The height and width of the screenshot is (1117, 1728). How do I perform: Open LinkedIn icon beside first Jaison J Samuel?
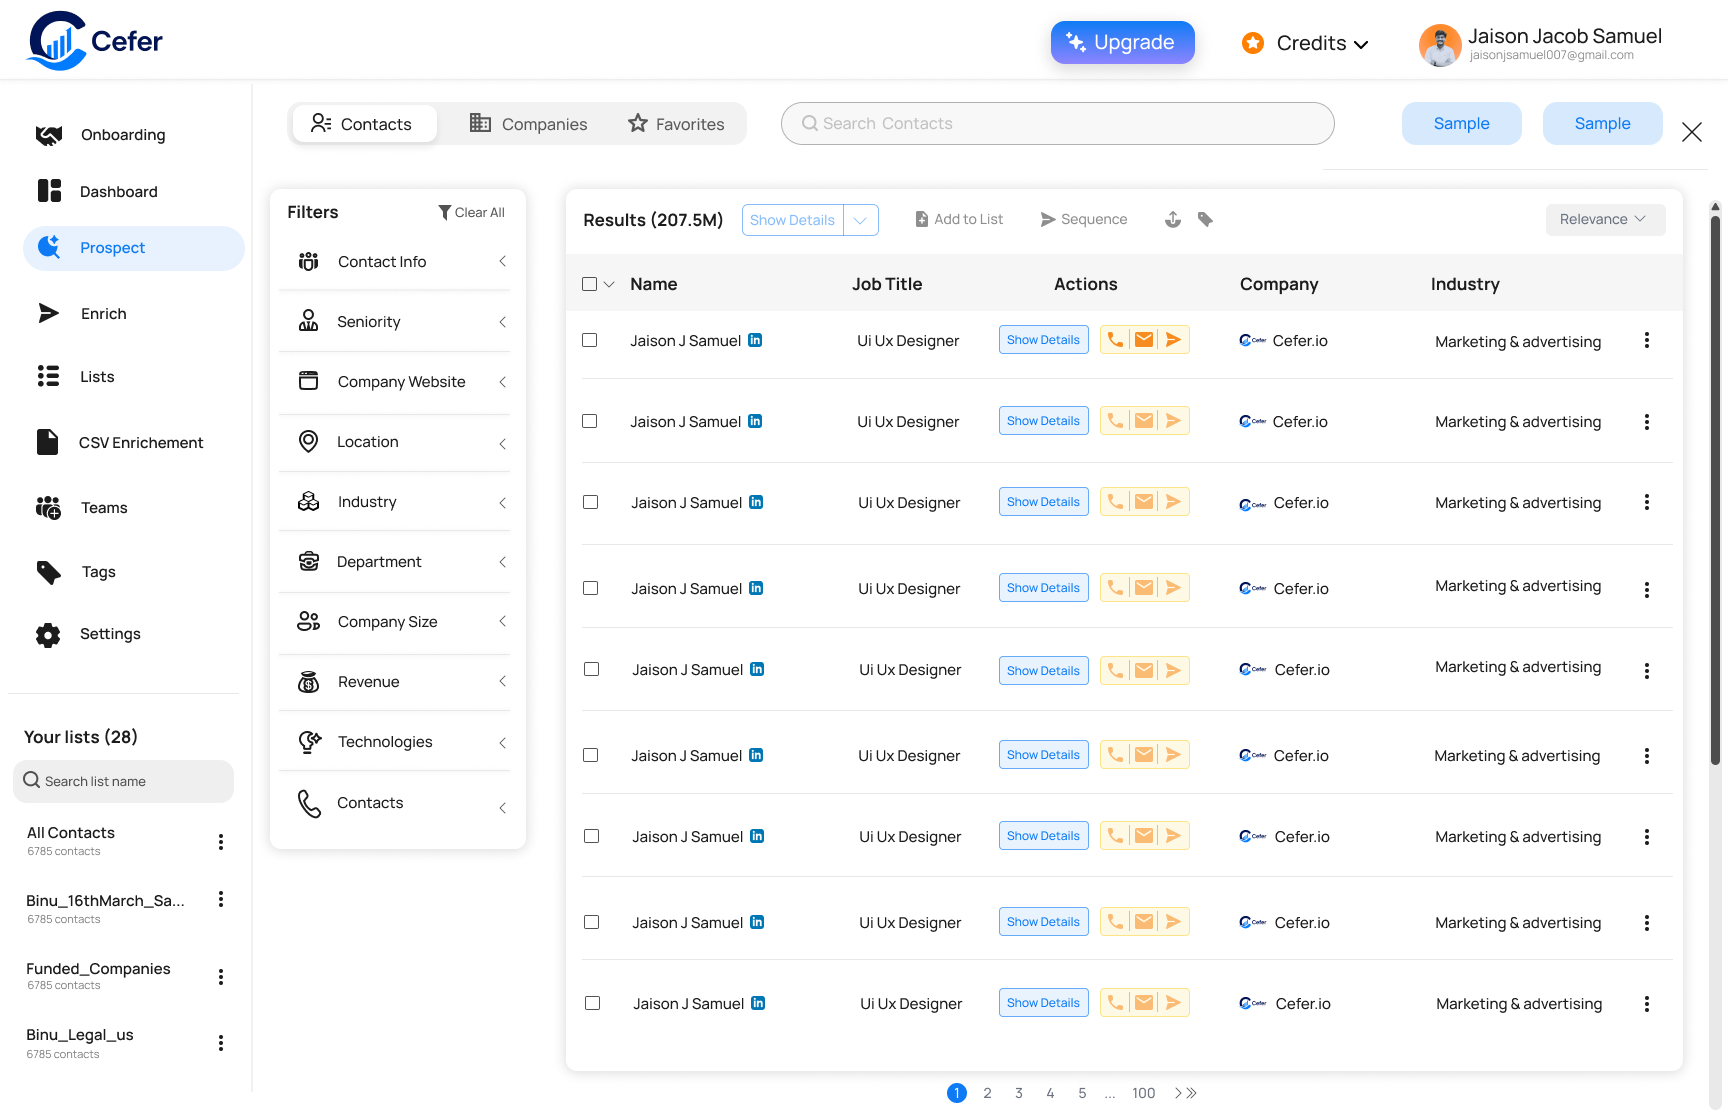755,340
